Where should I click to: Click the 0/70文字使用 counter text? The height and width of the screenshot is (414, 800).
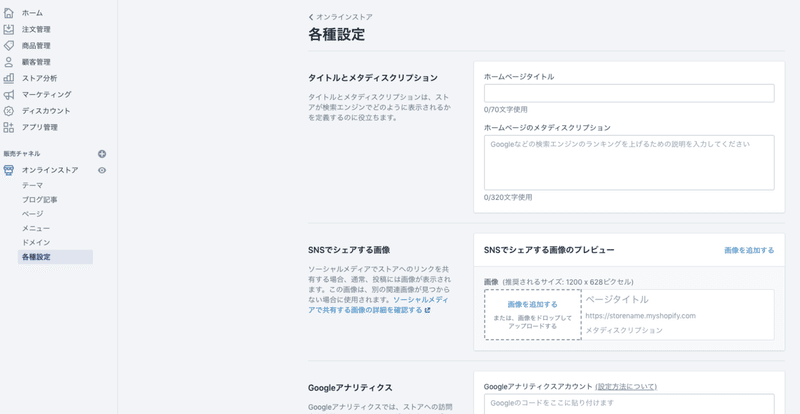coord(506,109)
